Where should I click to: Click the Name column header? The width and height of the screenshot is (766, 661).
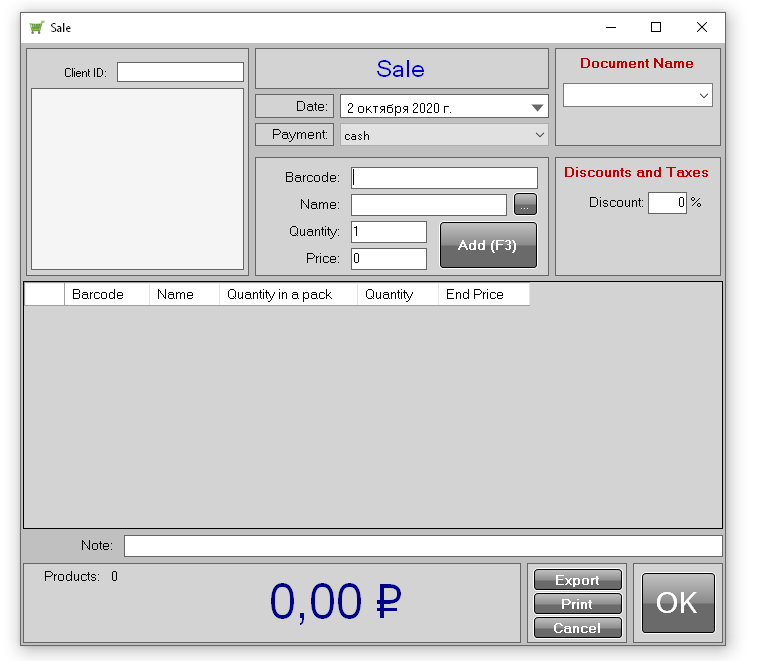tap(184, 294)
